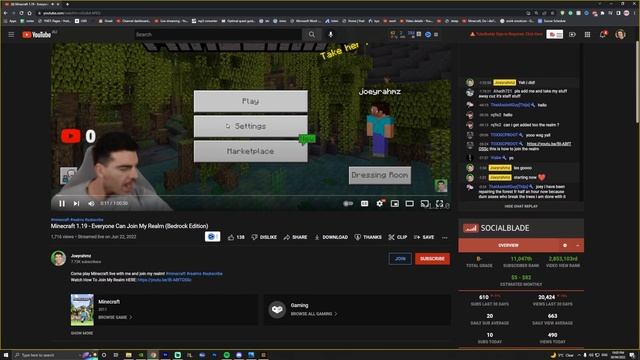Open the YouTube apps grid icon
This screenshot has height=360, width=640.
[587, 35]
